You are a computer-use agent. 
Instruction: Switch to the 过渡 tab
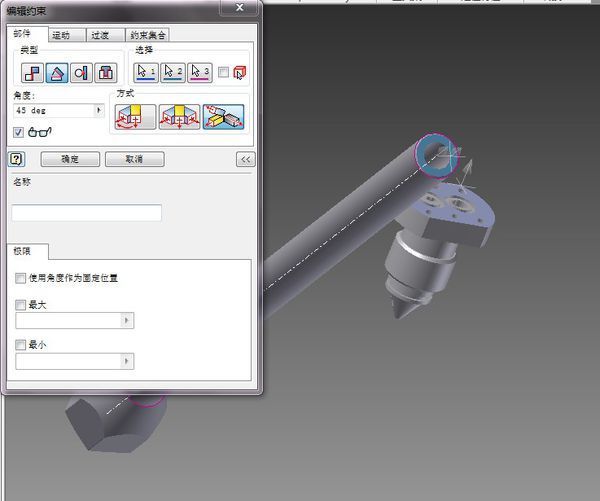tap(106, 35)
